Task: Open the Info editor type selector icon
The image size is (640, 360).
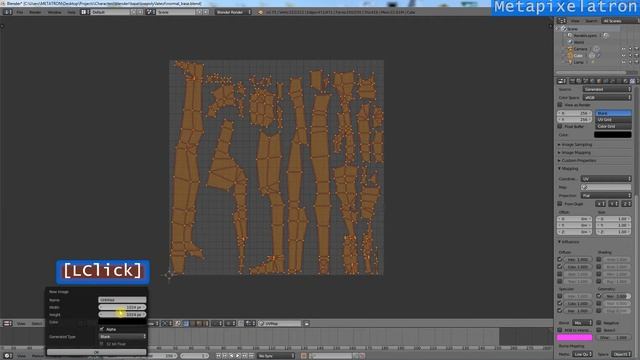Action: pos(7,12)
